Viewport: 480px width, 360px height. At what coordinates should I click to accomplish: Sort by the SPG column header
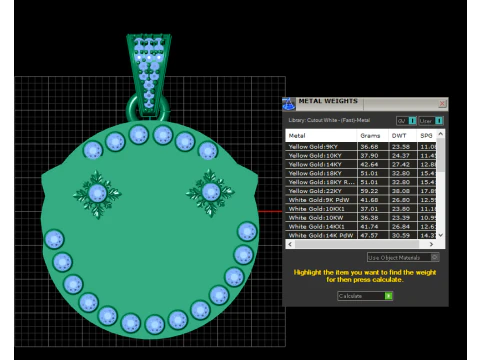point(426,136)
